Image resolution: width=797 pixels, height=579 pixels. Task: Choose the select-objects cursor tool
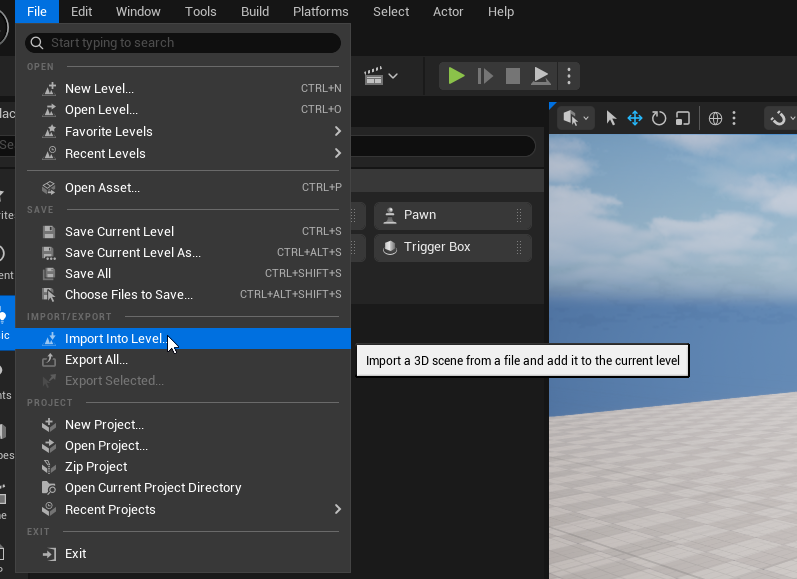[611, 118]
